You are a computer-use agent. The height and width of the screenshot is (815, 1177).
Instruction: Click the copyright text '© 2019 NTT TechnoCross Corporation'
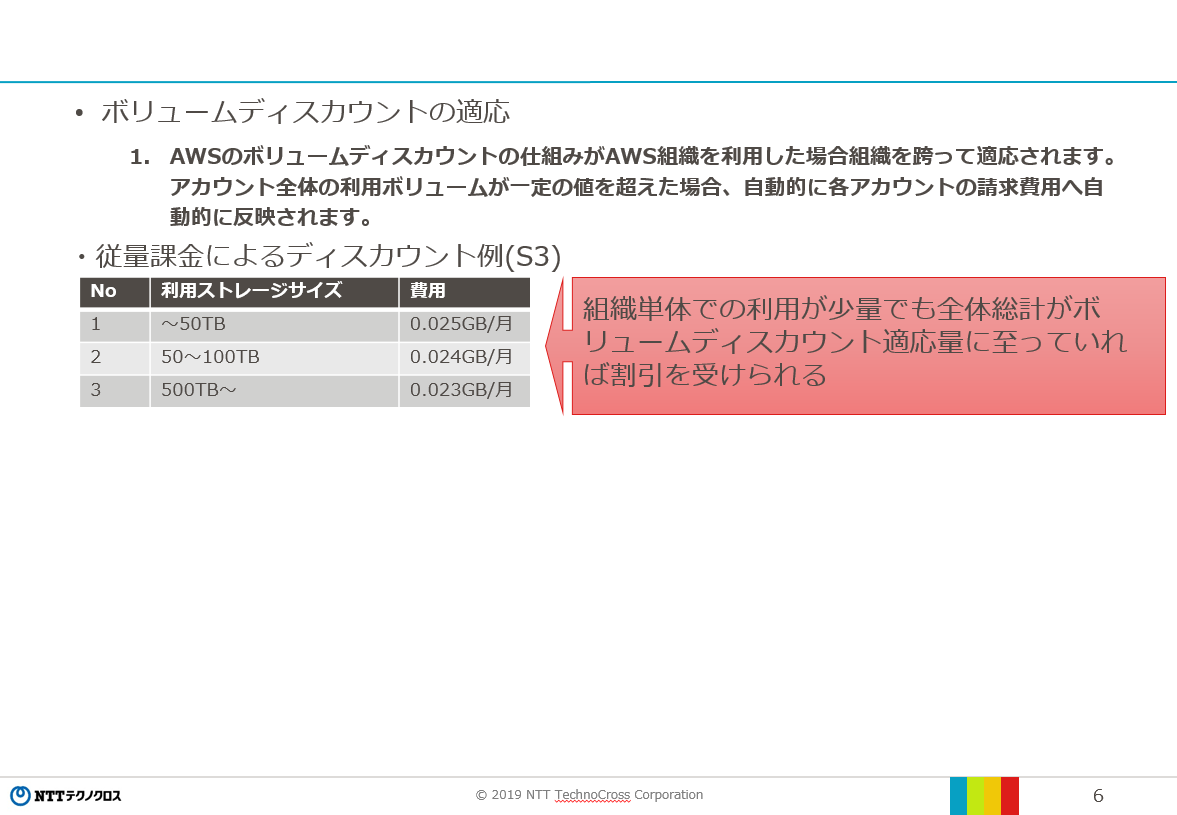coord(589,795)
